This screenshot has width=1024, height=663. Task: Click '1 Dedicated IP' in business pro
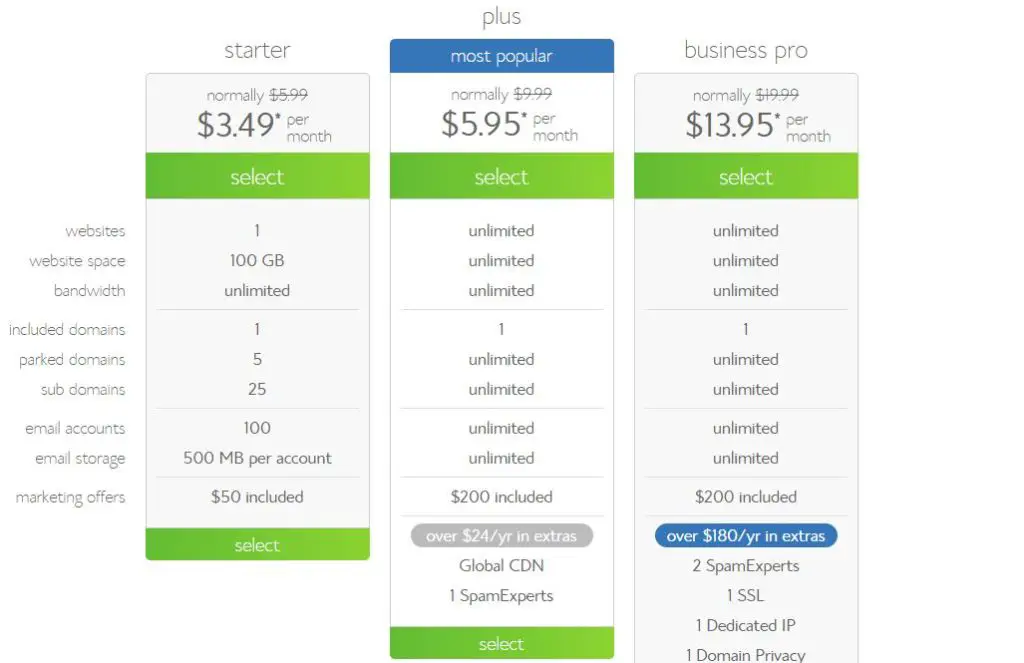point(746,625)
